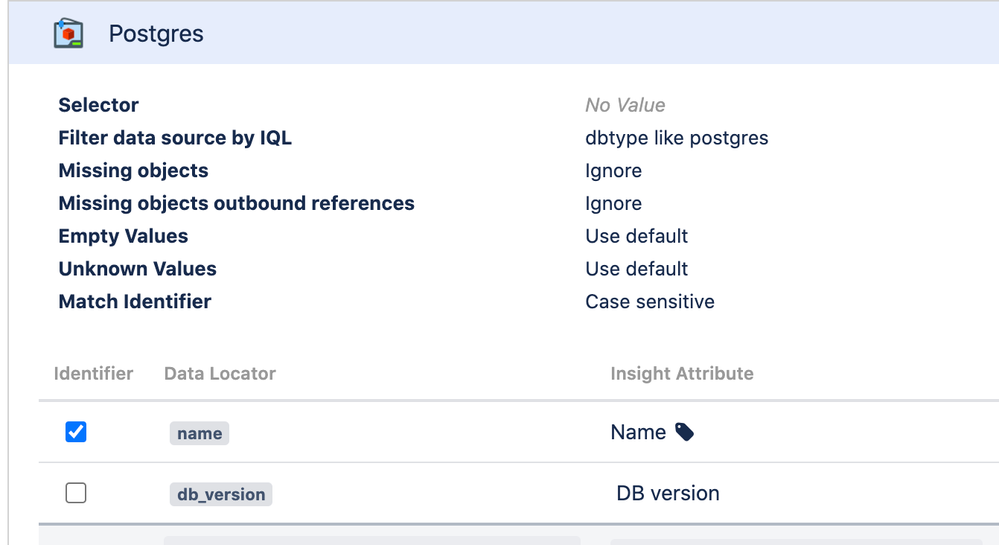Screen dimensions: 999x545
Task: Click the Data Locator column header
Action: click(220, 374)
